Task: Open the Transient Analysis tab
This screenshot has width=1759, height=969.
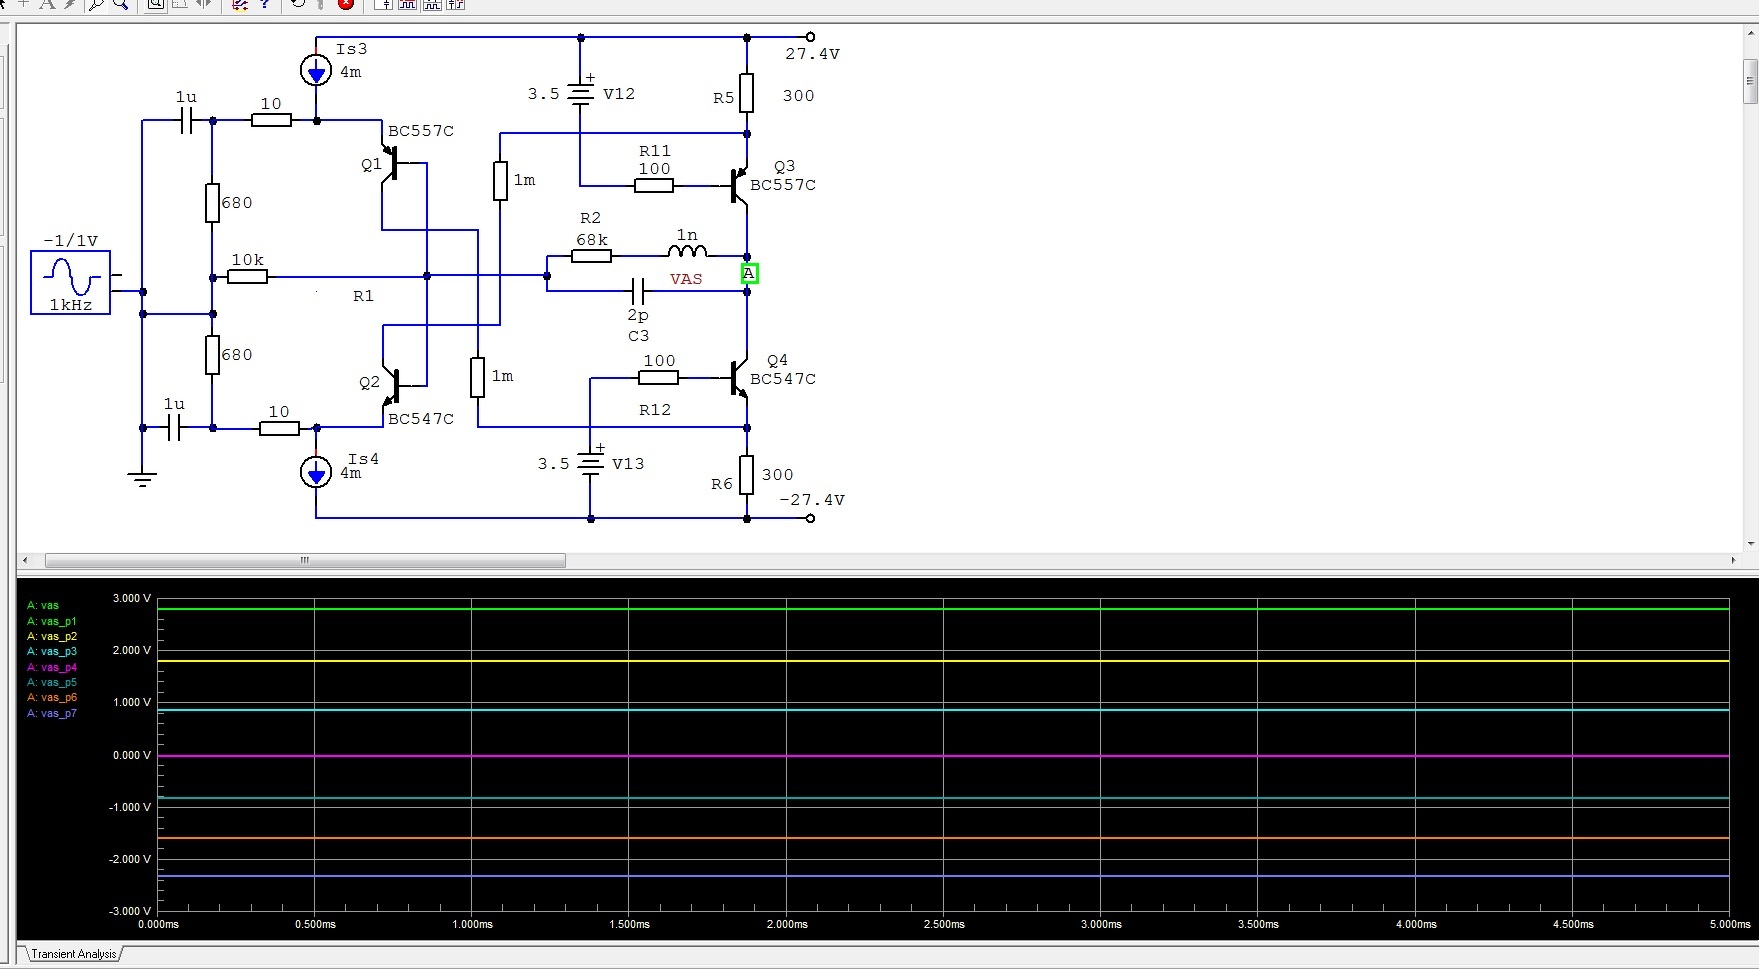Action: 73,954
